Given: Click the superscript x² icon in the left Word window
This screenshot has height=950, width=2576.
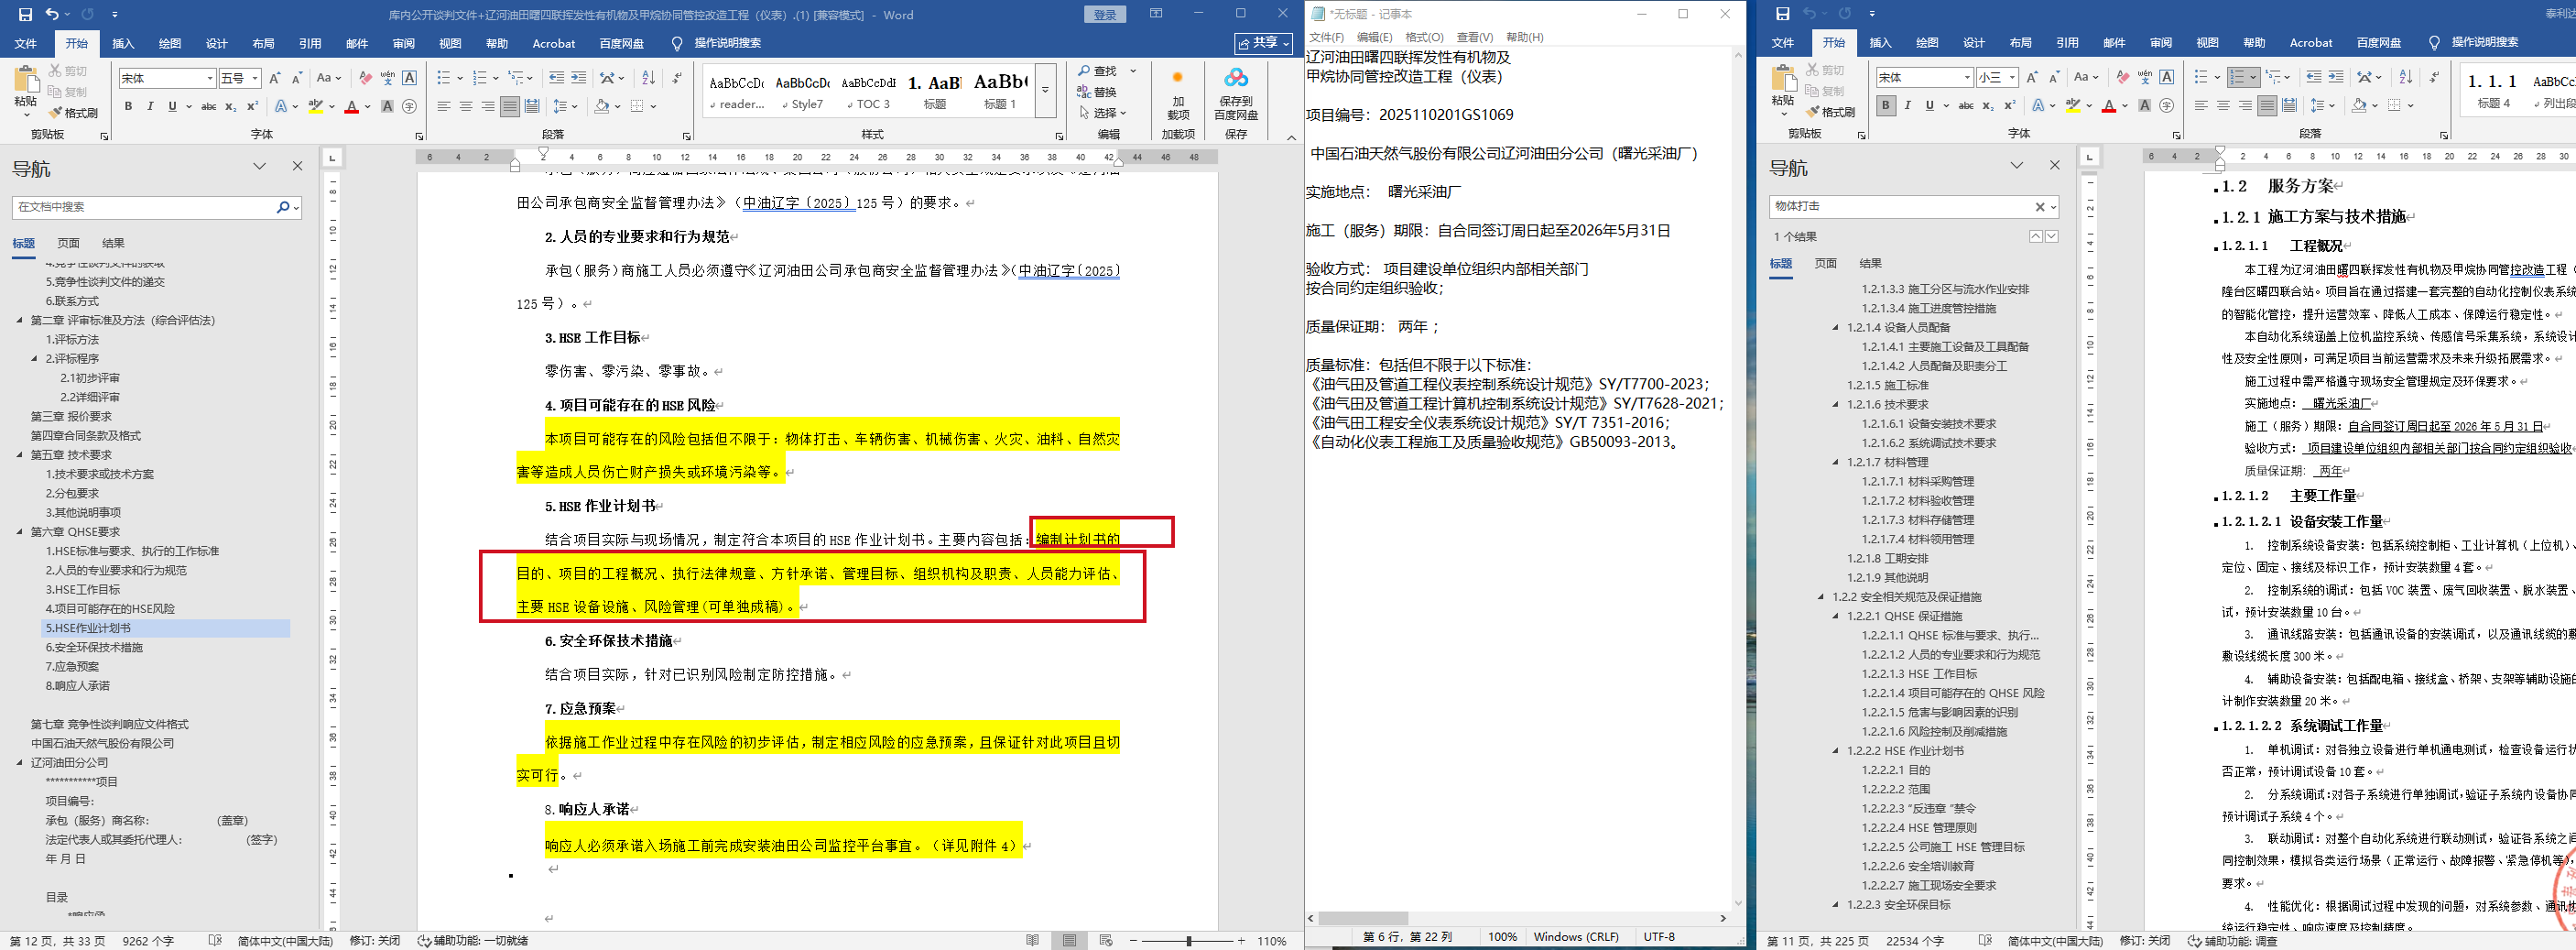Looking at the screenshot, I should [x=252, y=107].
